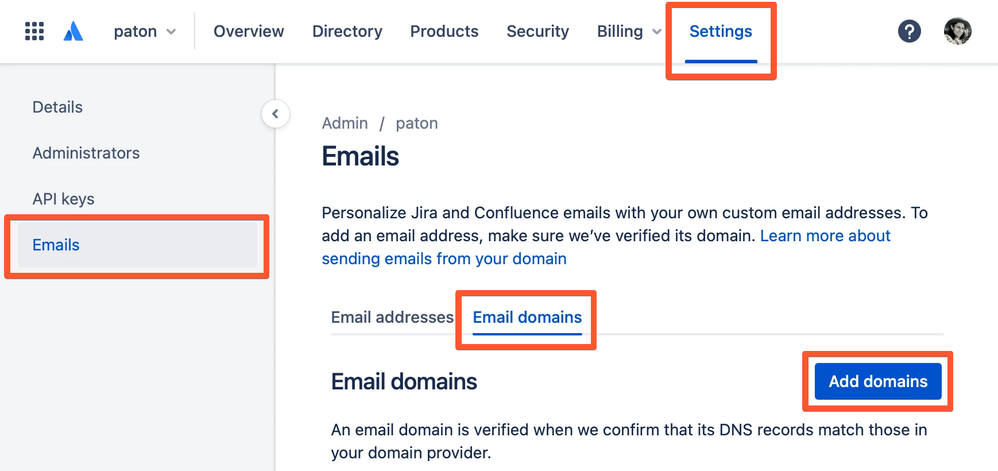
Task: Collapse the sidebar with the arrow button
Action: click(x=275, y=114)
